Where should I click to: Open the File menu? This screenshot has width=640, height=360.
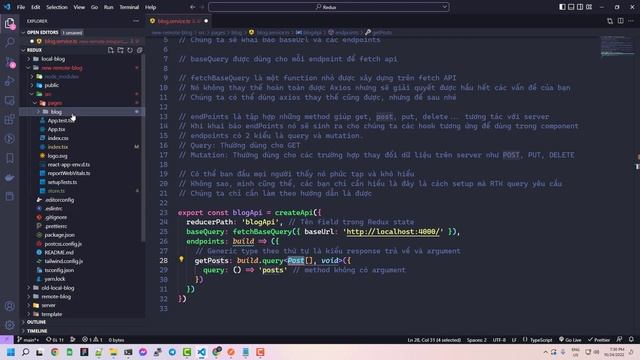21,7
